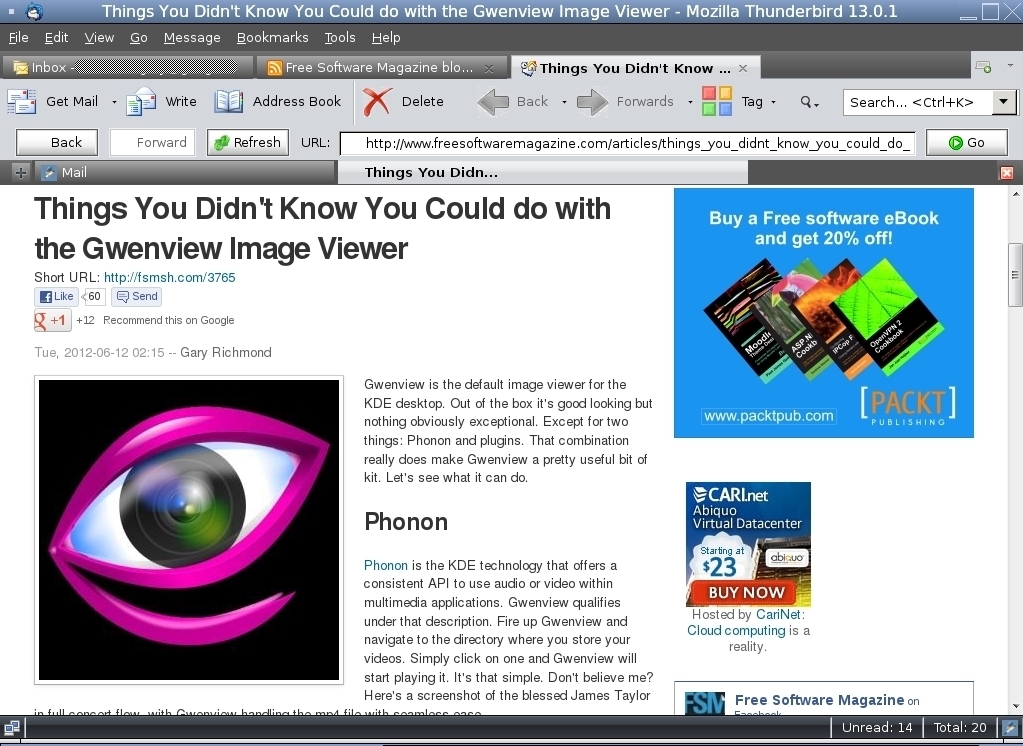Open the Edit menu

click(x=56, y=38)
